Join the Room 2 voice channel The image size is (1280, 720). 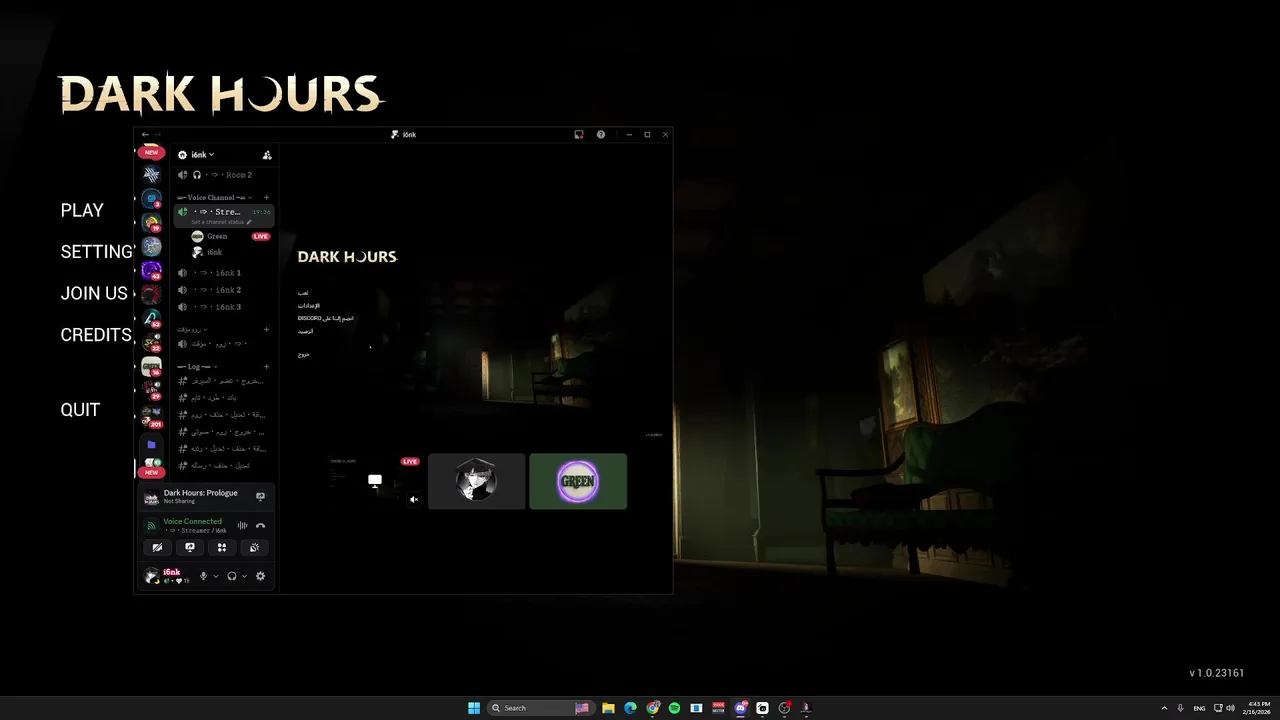(223, 175)
